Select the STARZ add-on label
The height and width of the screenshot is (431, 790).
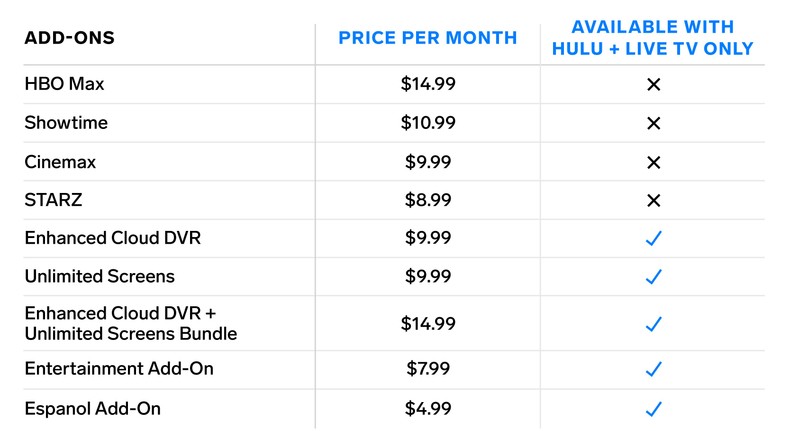[x=53, y=200]
